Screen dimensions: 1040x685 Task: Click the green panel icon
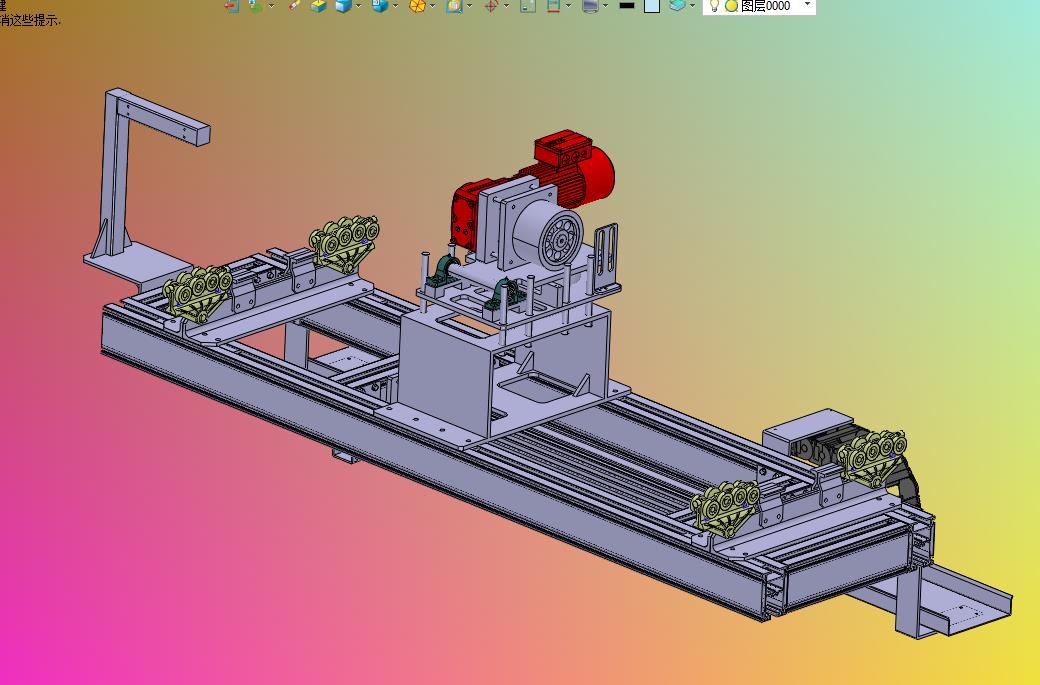pos(528,5)
